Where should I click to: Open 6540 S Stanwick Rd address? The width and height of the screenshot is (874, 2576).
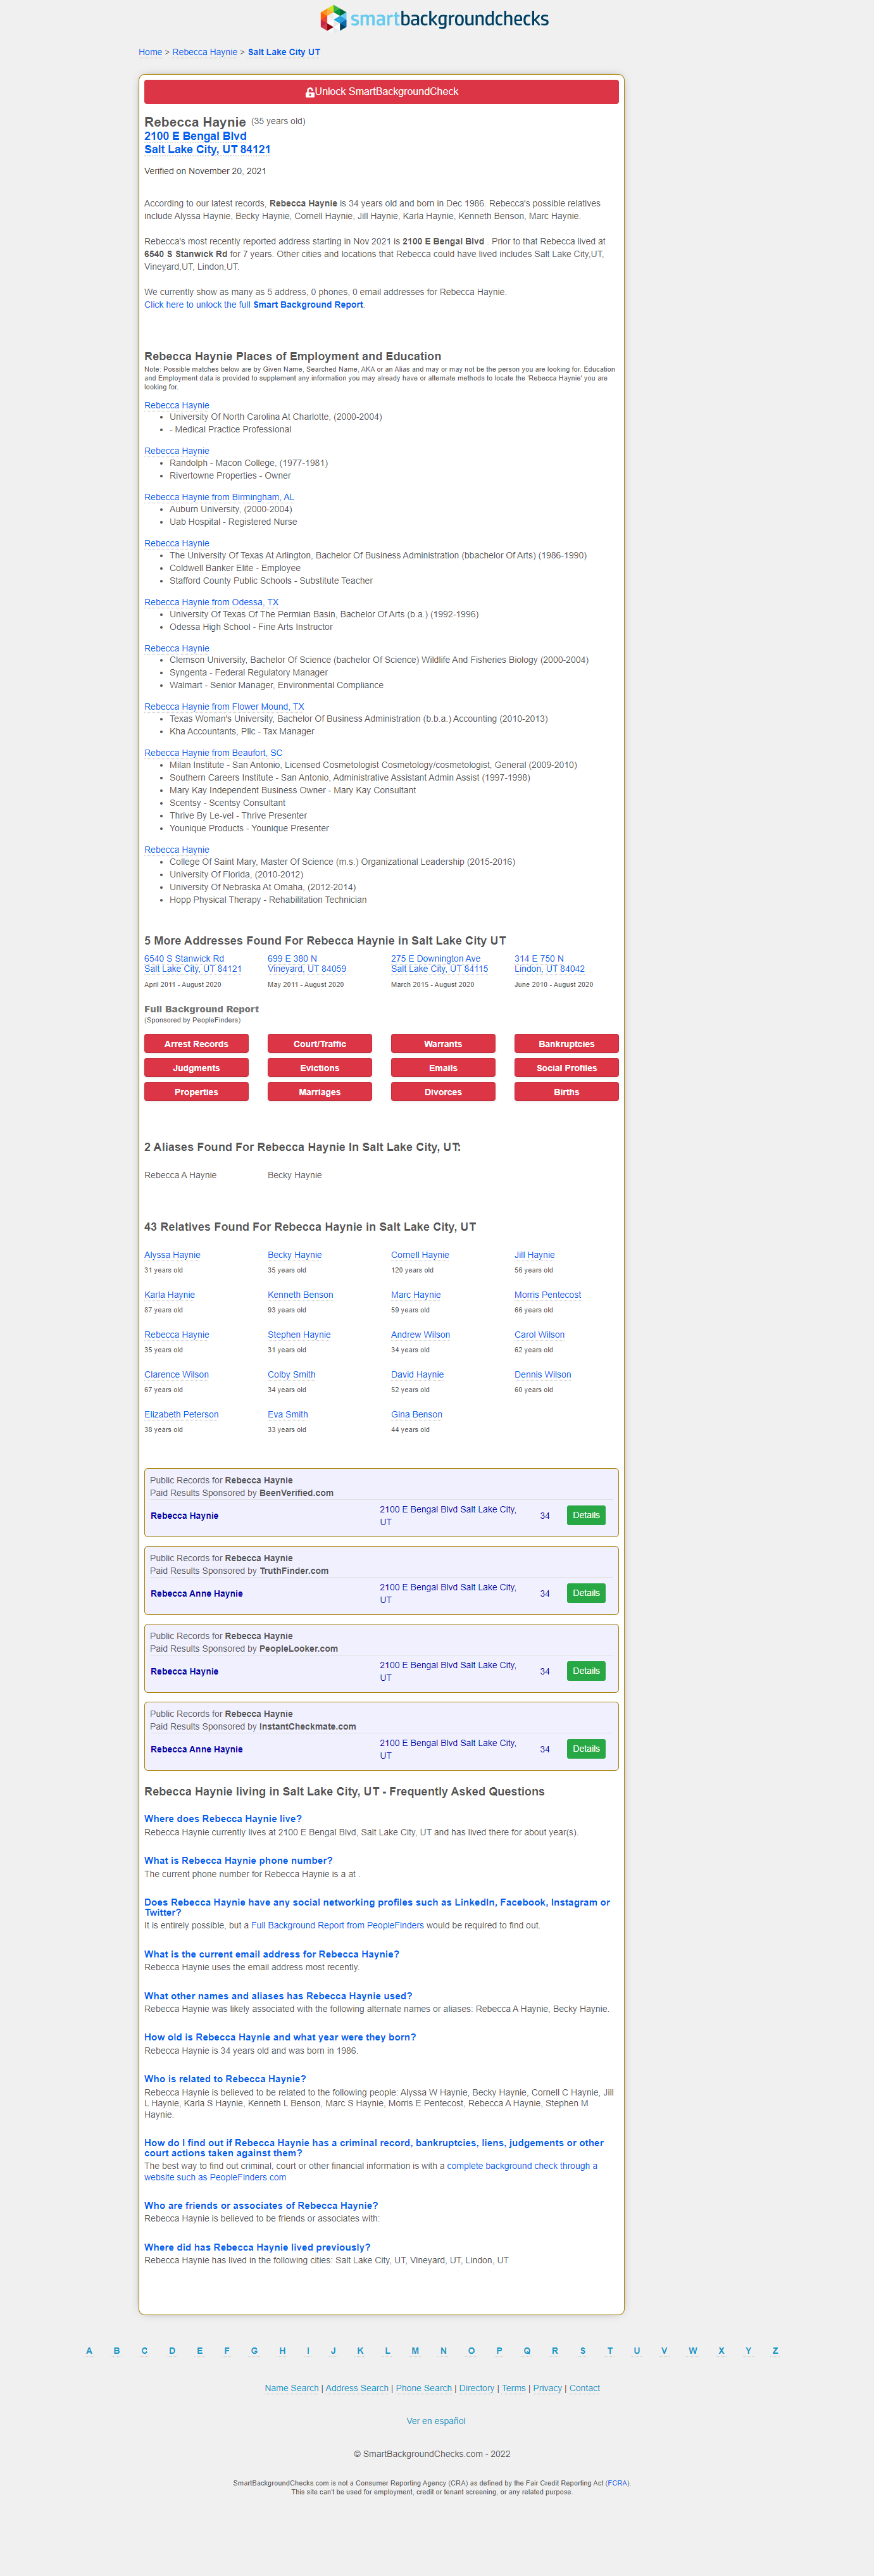click(193, 964)
